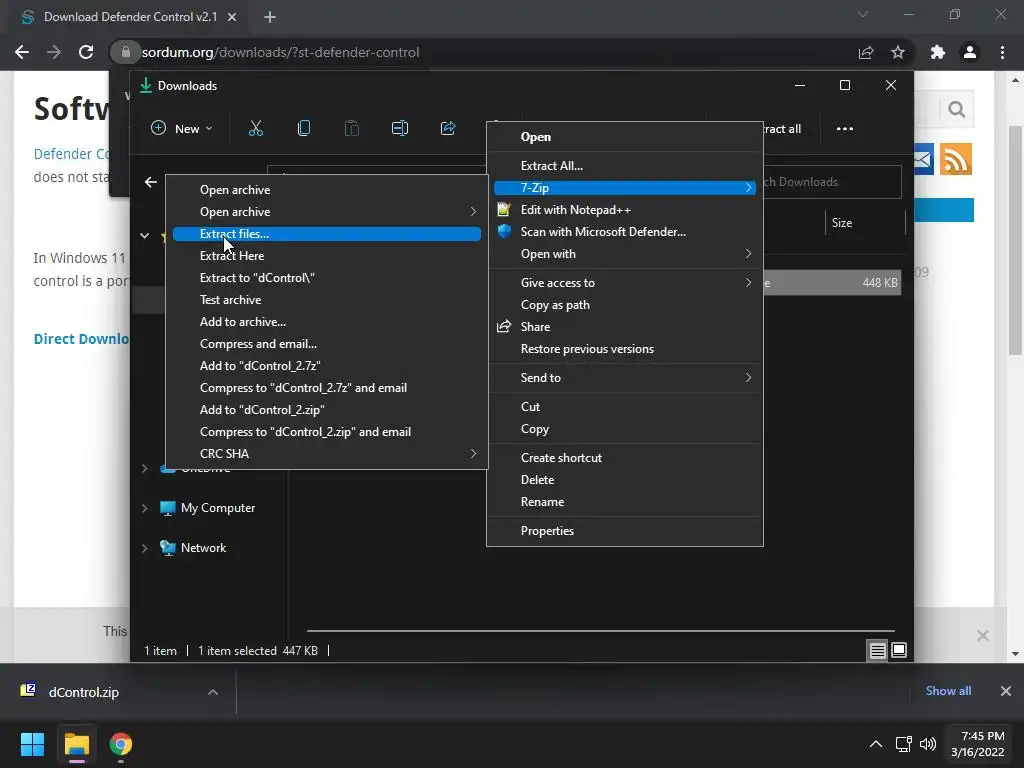The image size is (1024, 768).
Task: Click the Paste icon in Explorer toolbar
Action: pyautogui.click(x=351, y=129)
